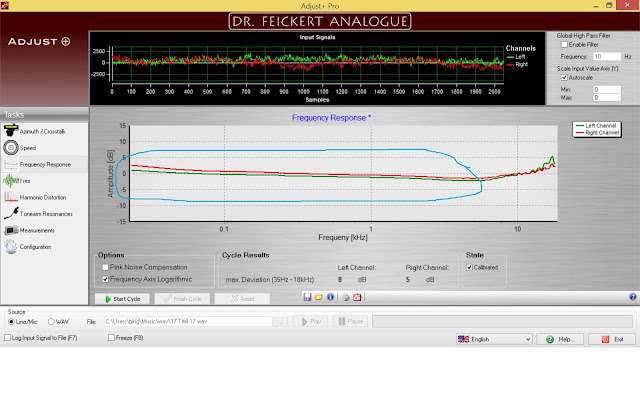Click the Frequeny [kHz] axis label
640x407 pixels.
click(343, 237)
